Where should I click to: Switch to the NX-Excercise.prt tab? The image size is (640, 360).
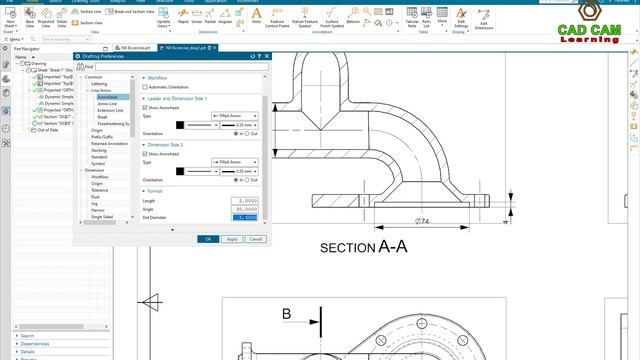pyautogui.click(x=133, y=48)
